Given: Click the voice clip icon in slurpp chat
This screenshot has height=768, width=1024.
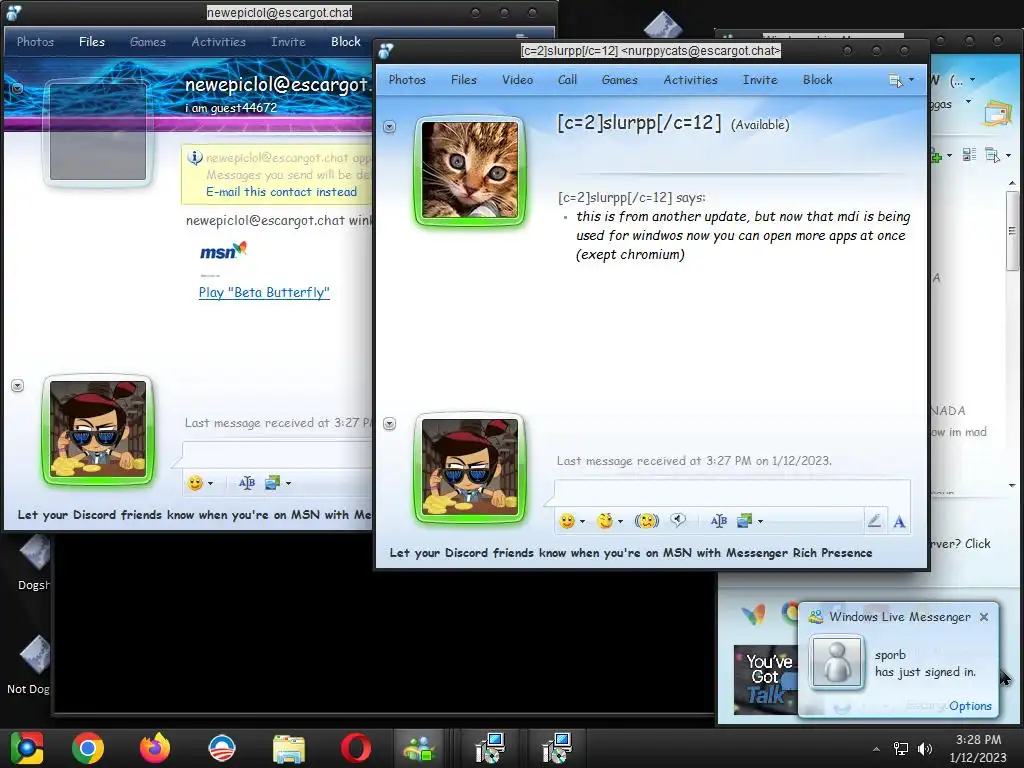Looking at the screenshot, I should pos(678,520).
